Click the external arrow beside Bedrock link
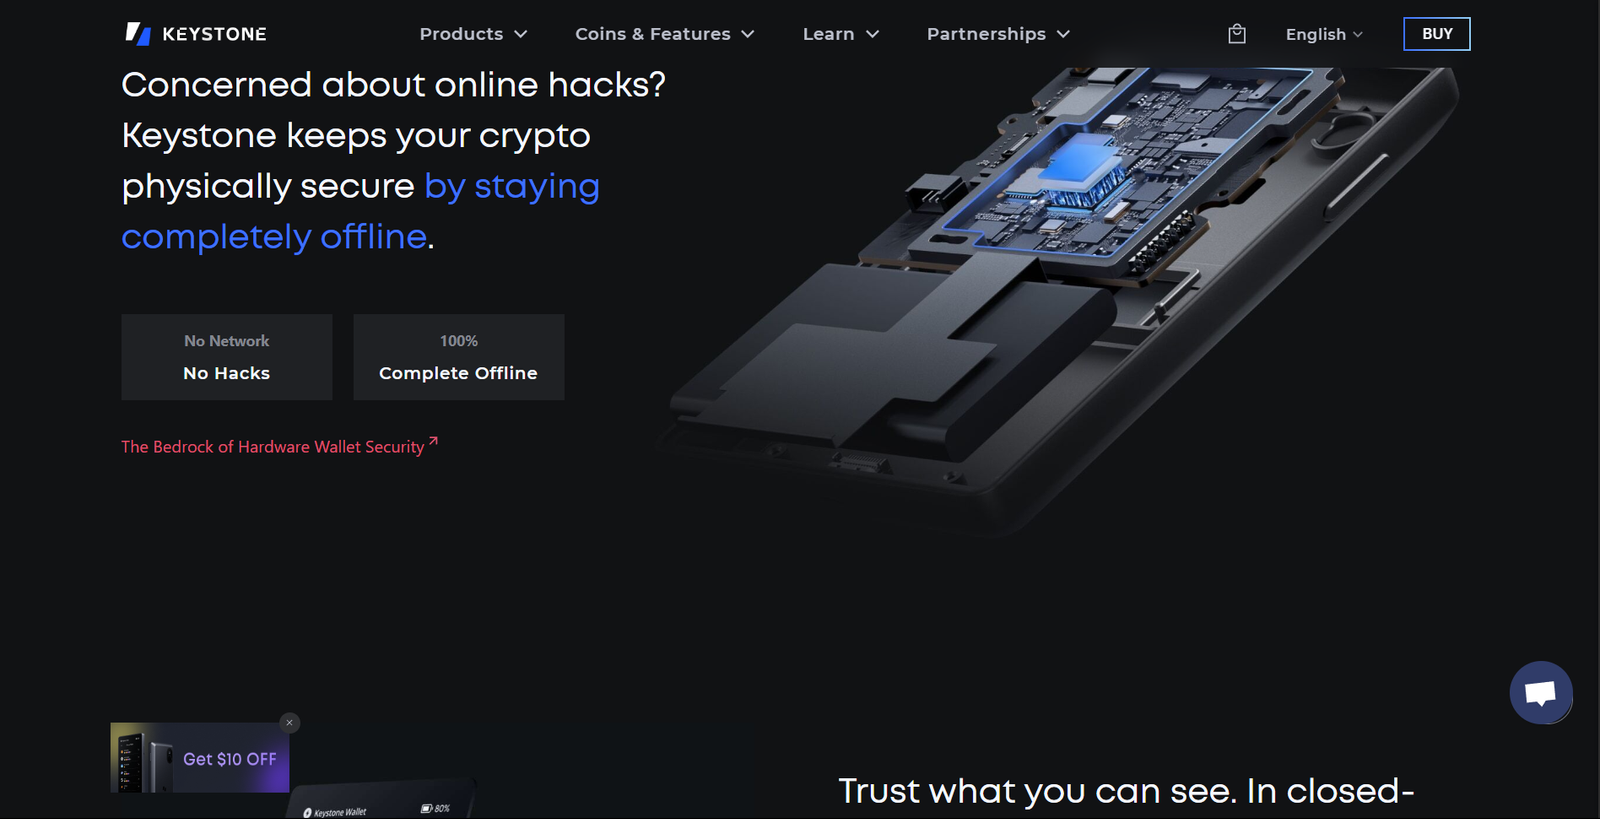This screenshot has width=1600, height=819. tap(433, 440)
